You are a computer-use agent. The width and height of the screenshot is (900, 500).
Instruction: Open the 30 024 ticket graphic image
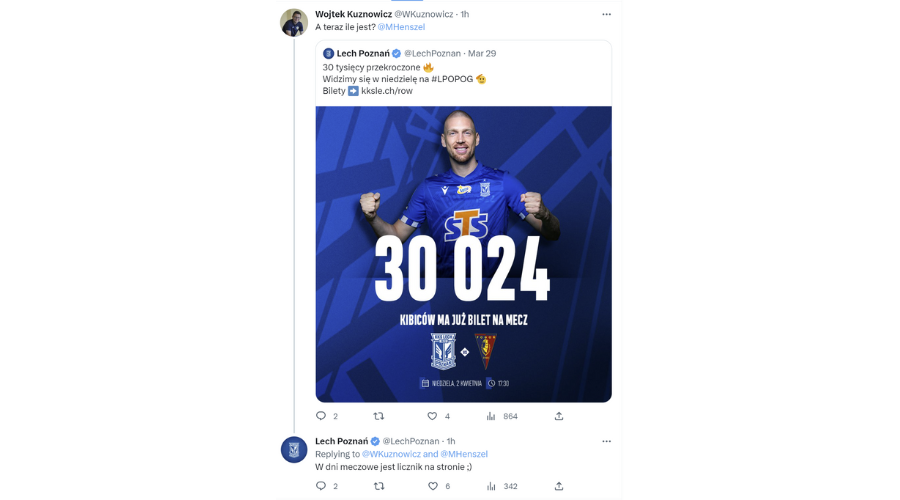(463, 254)
